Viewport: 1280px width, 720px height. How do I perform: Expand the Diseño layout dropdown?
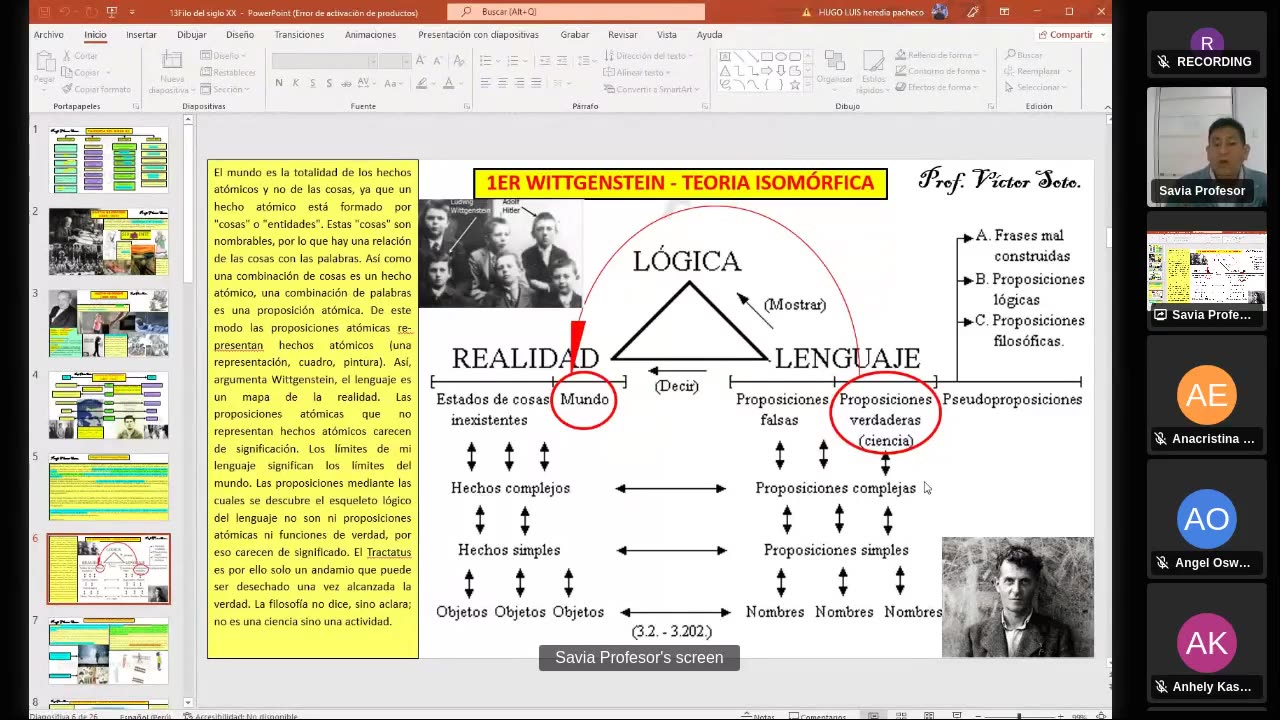[x=225, y=56]
